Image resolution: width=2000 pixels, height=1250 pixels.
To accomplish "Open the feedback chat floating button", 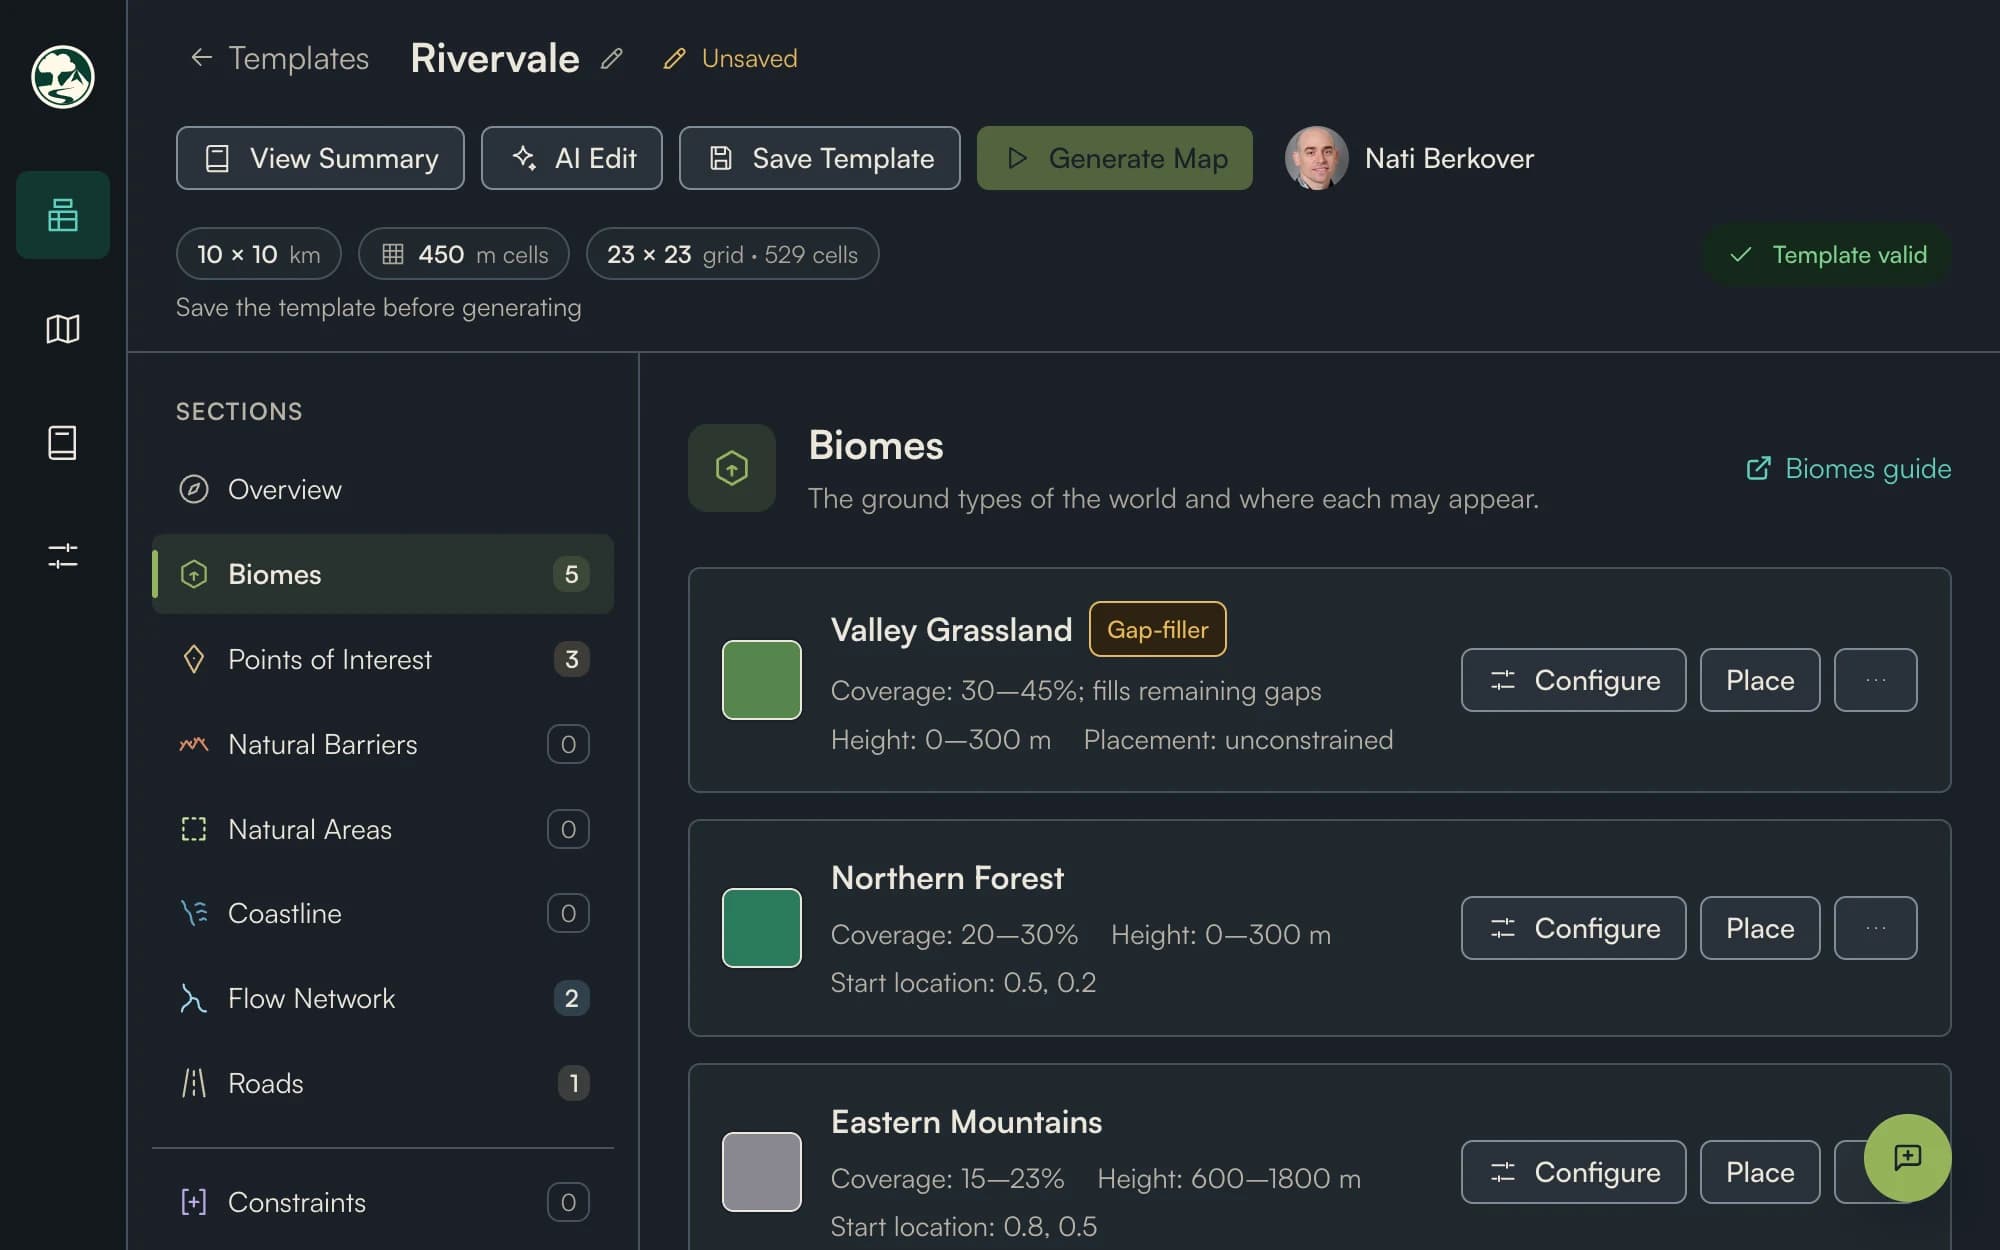I will pos(1907,1158).
